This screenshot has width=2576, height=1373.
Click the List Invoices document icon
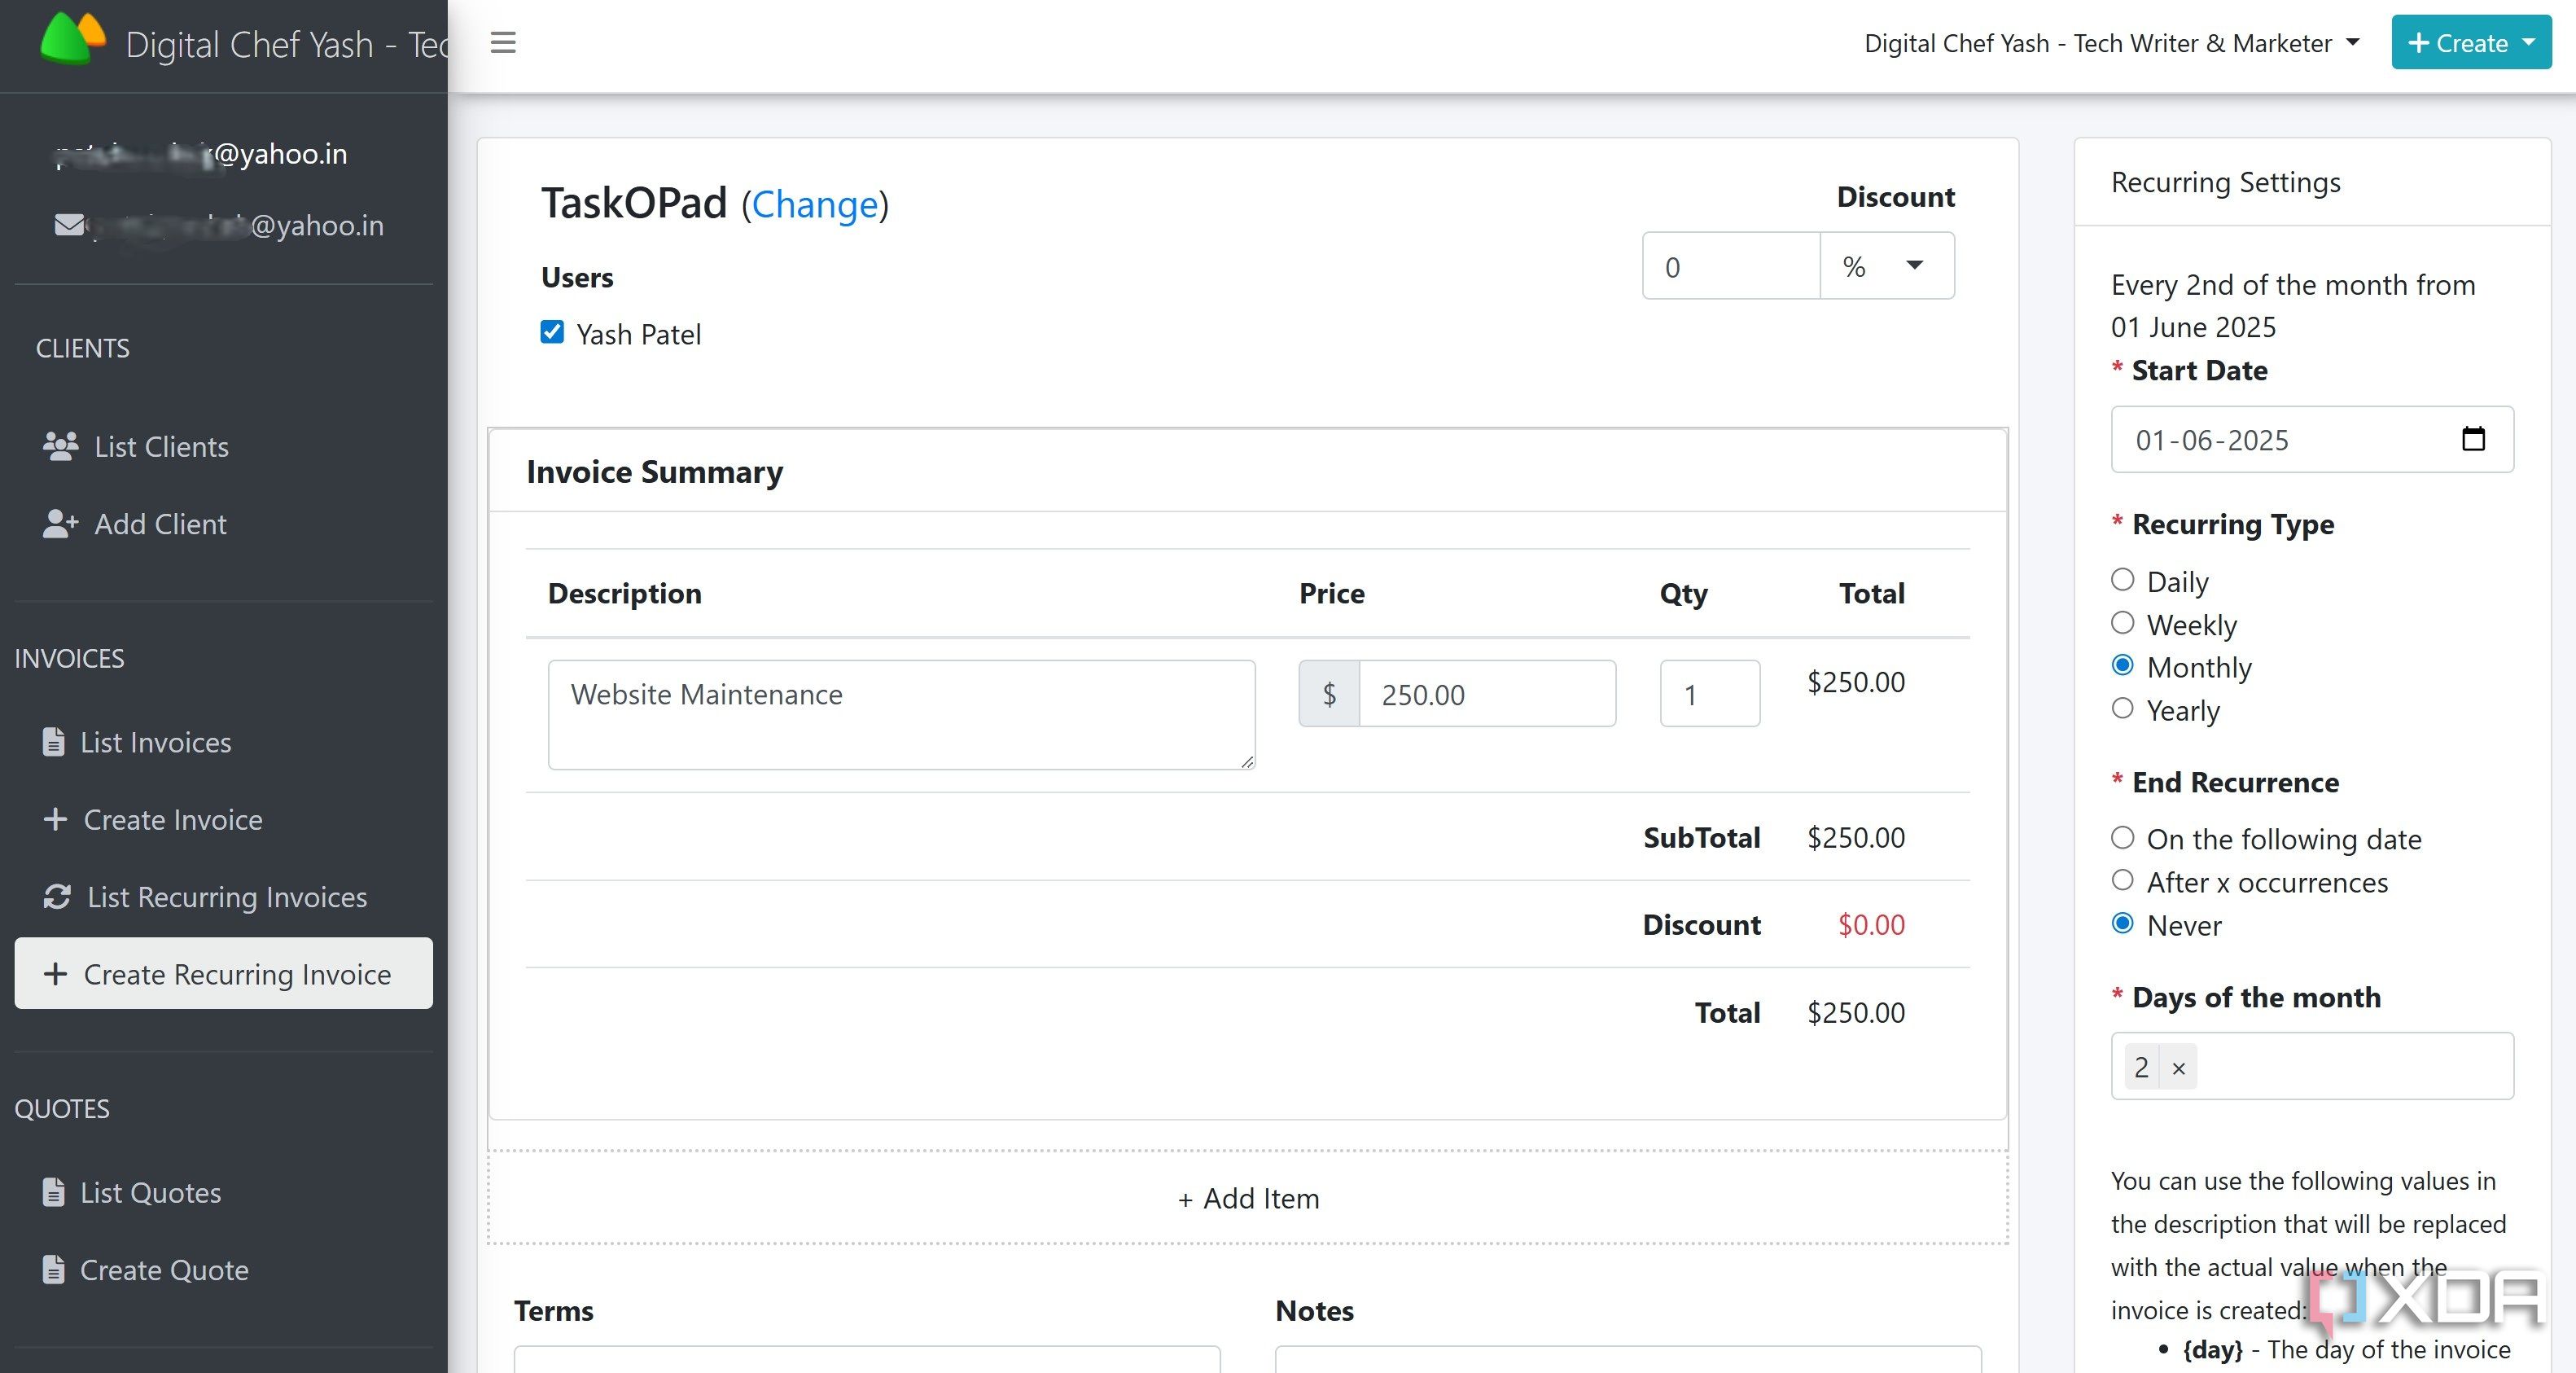[54, 741]
